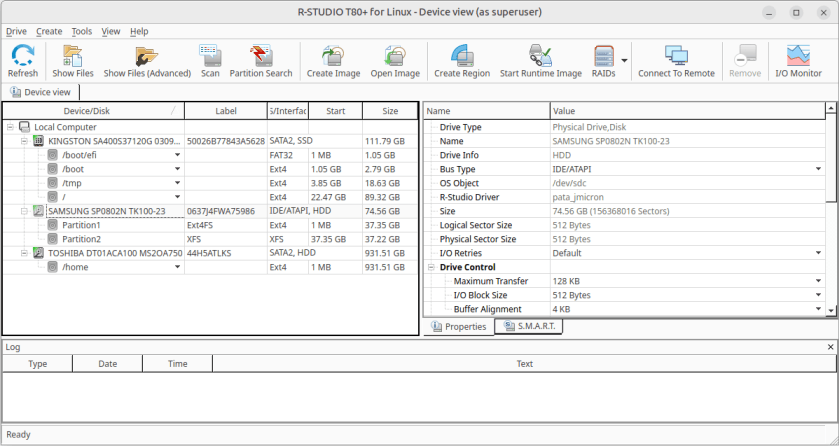Click Connect To Remote icon
This screenshot has width=839, height=446.
point(676,56)
